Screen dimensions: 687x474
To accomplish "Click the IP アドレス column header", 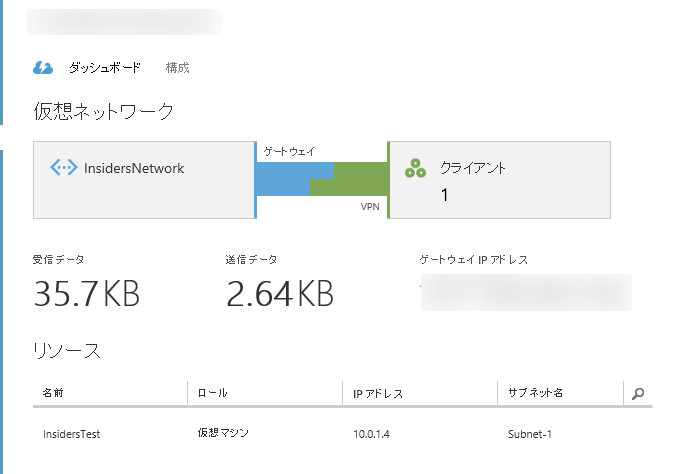I will click(x=378, y=394).
